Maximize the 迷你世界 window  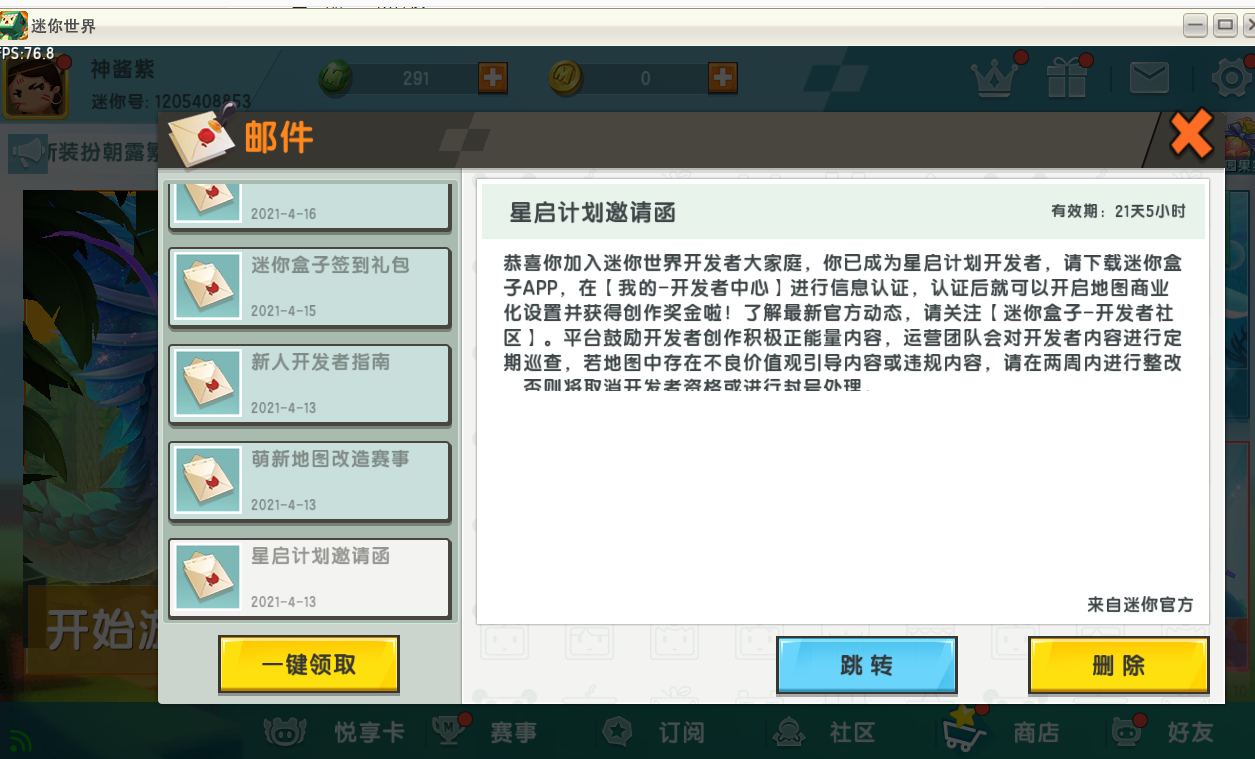point(1225,25)
